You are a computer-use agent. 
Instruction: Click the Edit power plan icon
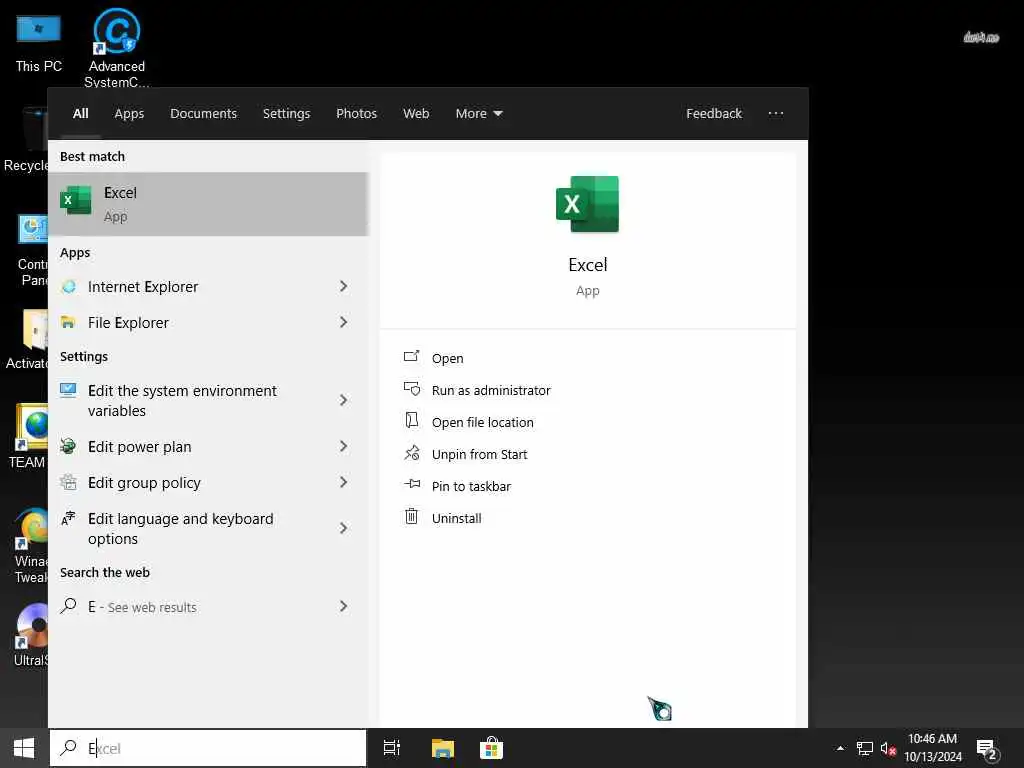(68, 447)
